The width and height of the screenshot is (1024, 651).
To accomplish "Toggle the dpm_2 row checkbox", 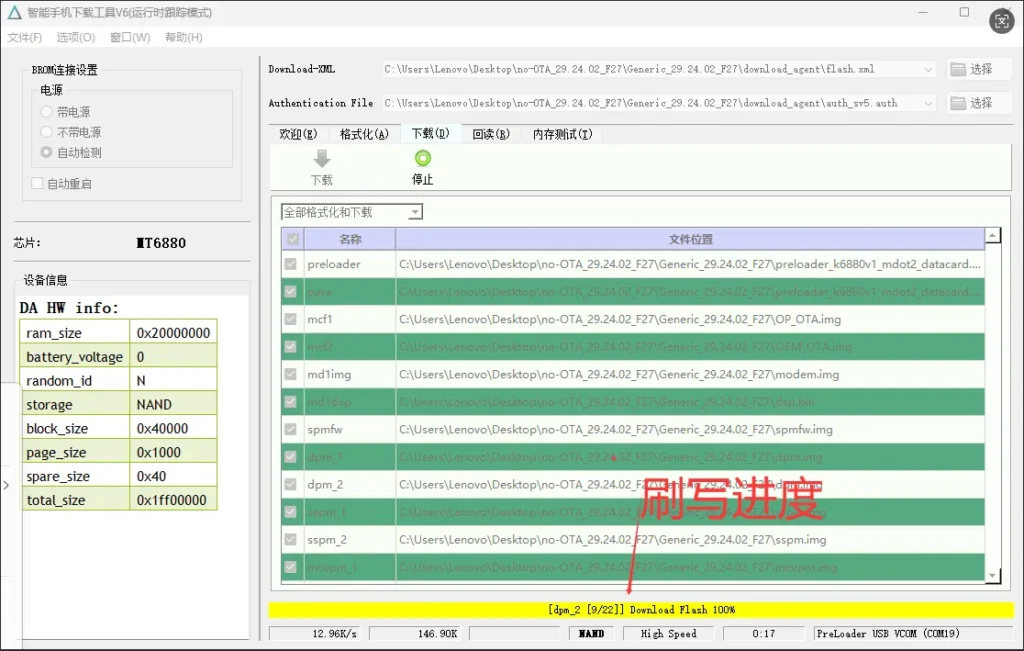I will pyautogui.click(x=291, y=484).
